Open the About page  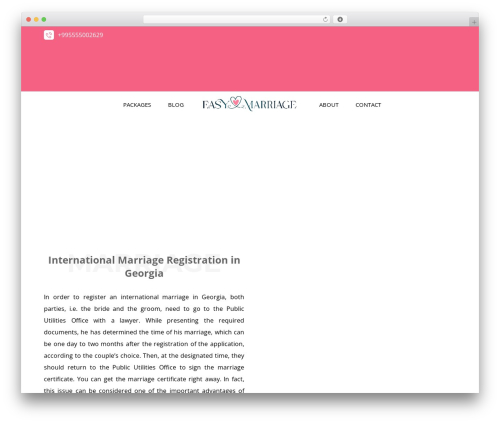pyautogui.click(x=329, y=105)
